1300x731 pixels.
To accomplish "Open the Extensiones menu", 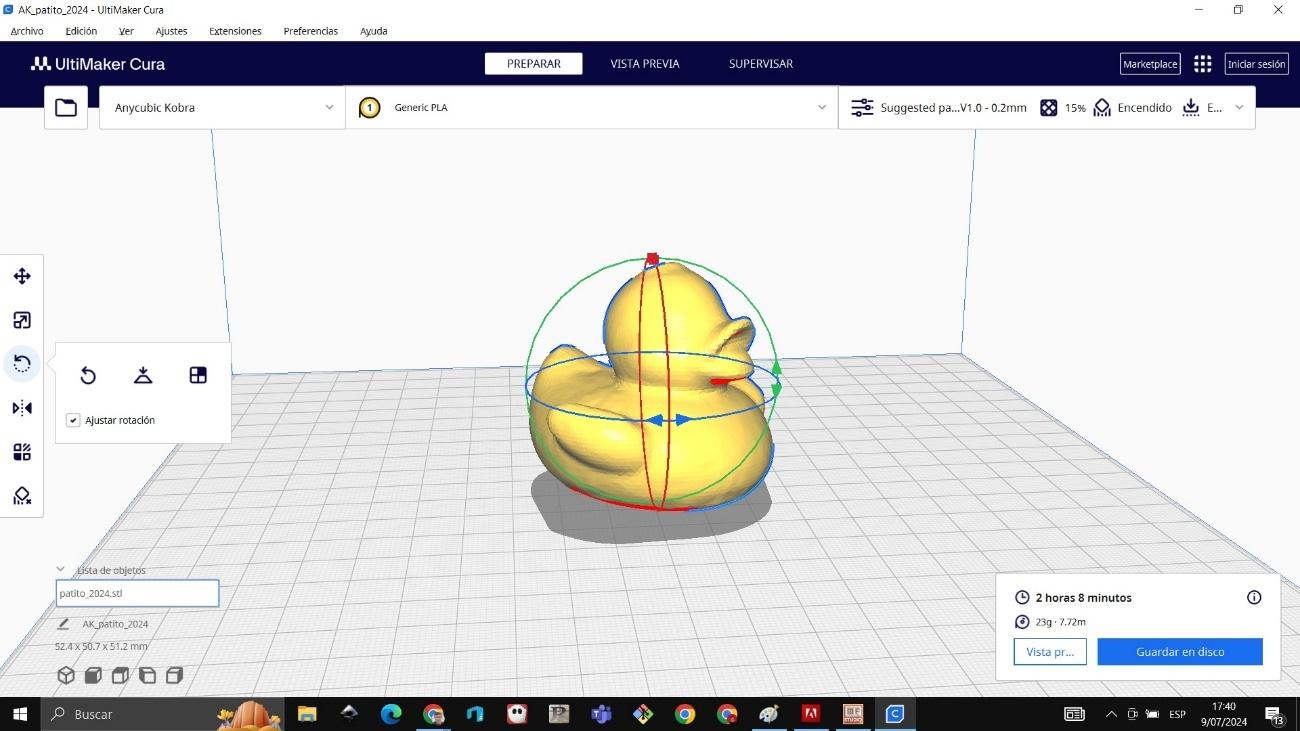I will pos(235,31).
